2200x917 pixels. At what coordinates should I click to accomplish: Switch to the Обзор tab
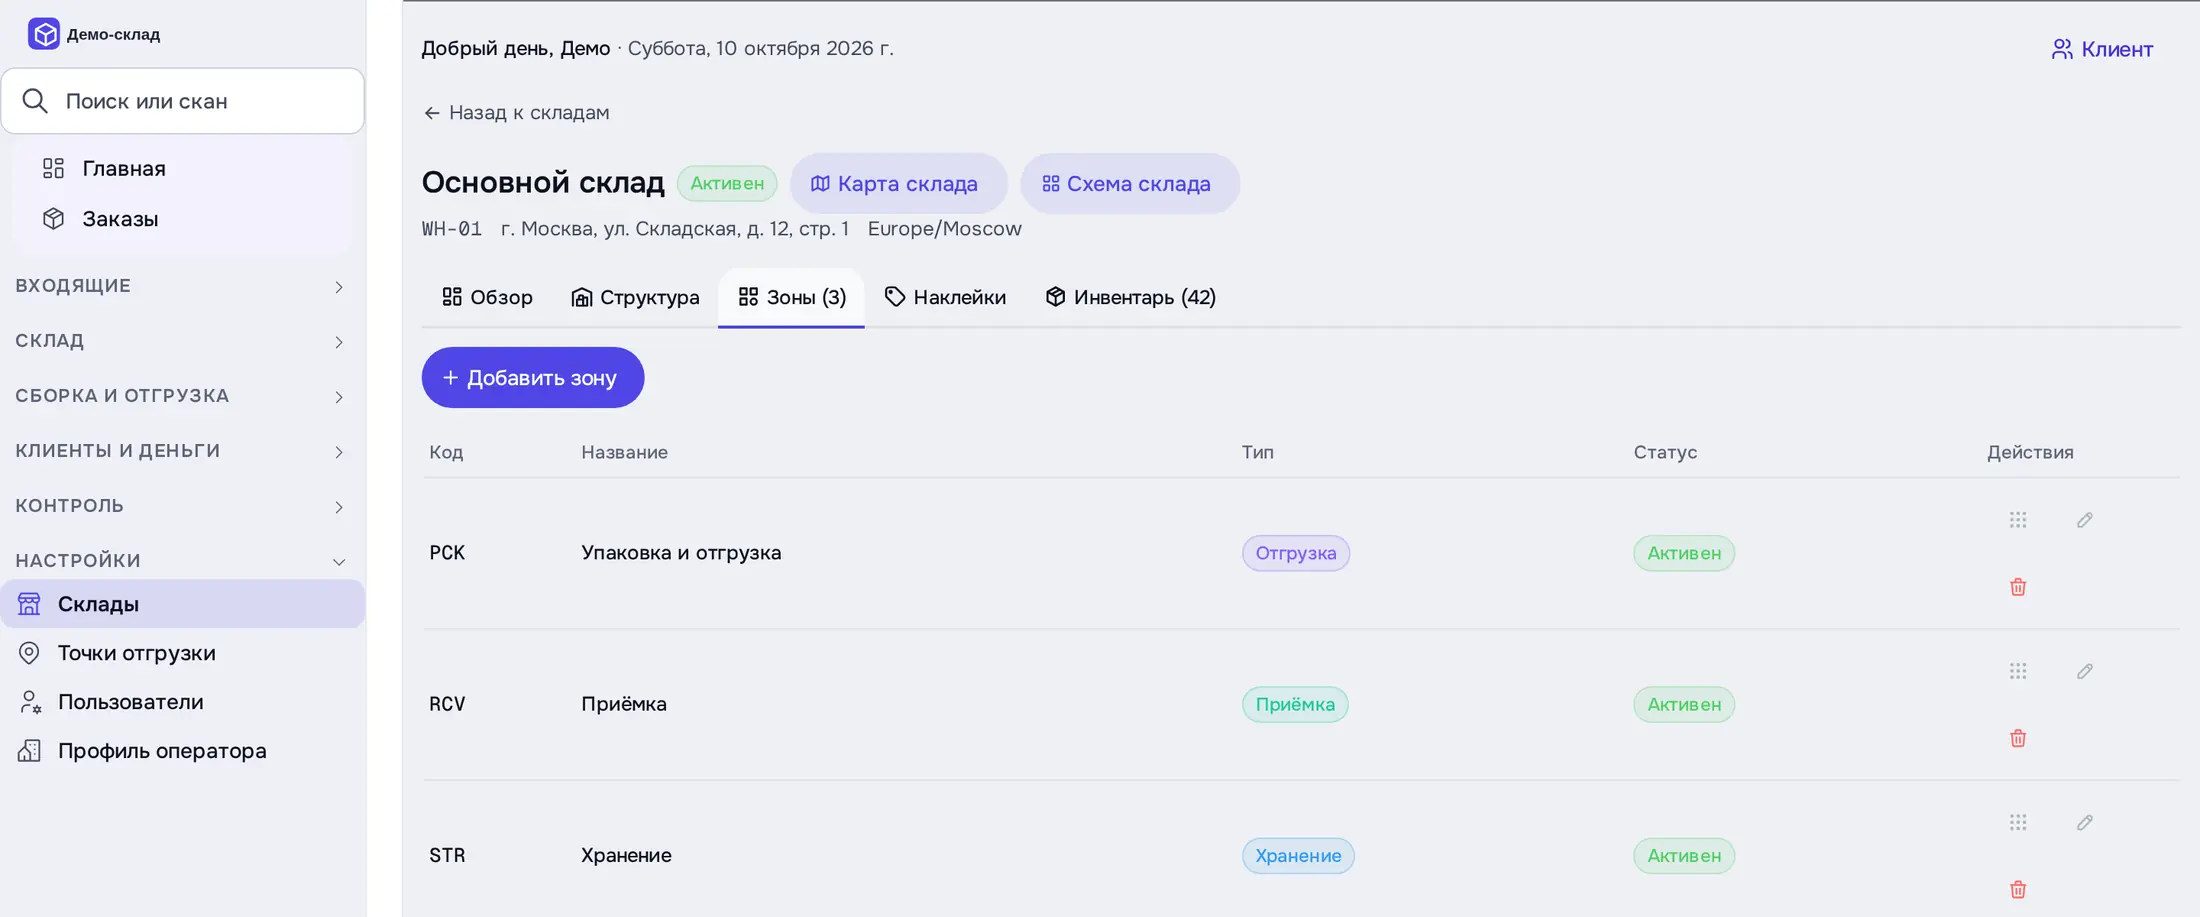tap(487, 297)
